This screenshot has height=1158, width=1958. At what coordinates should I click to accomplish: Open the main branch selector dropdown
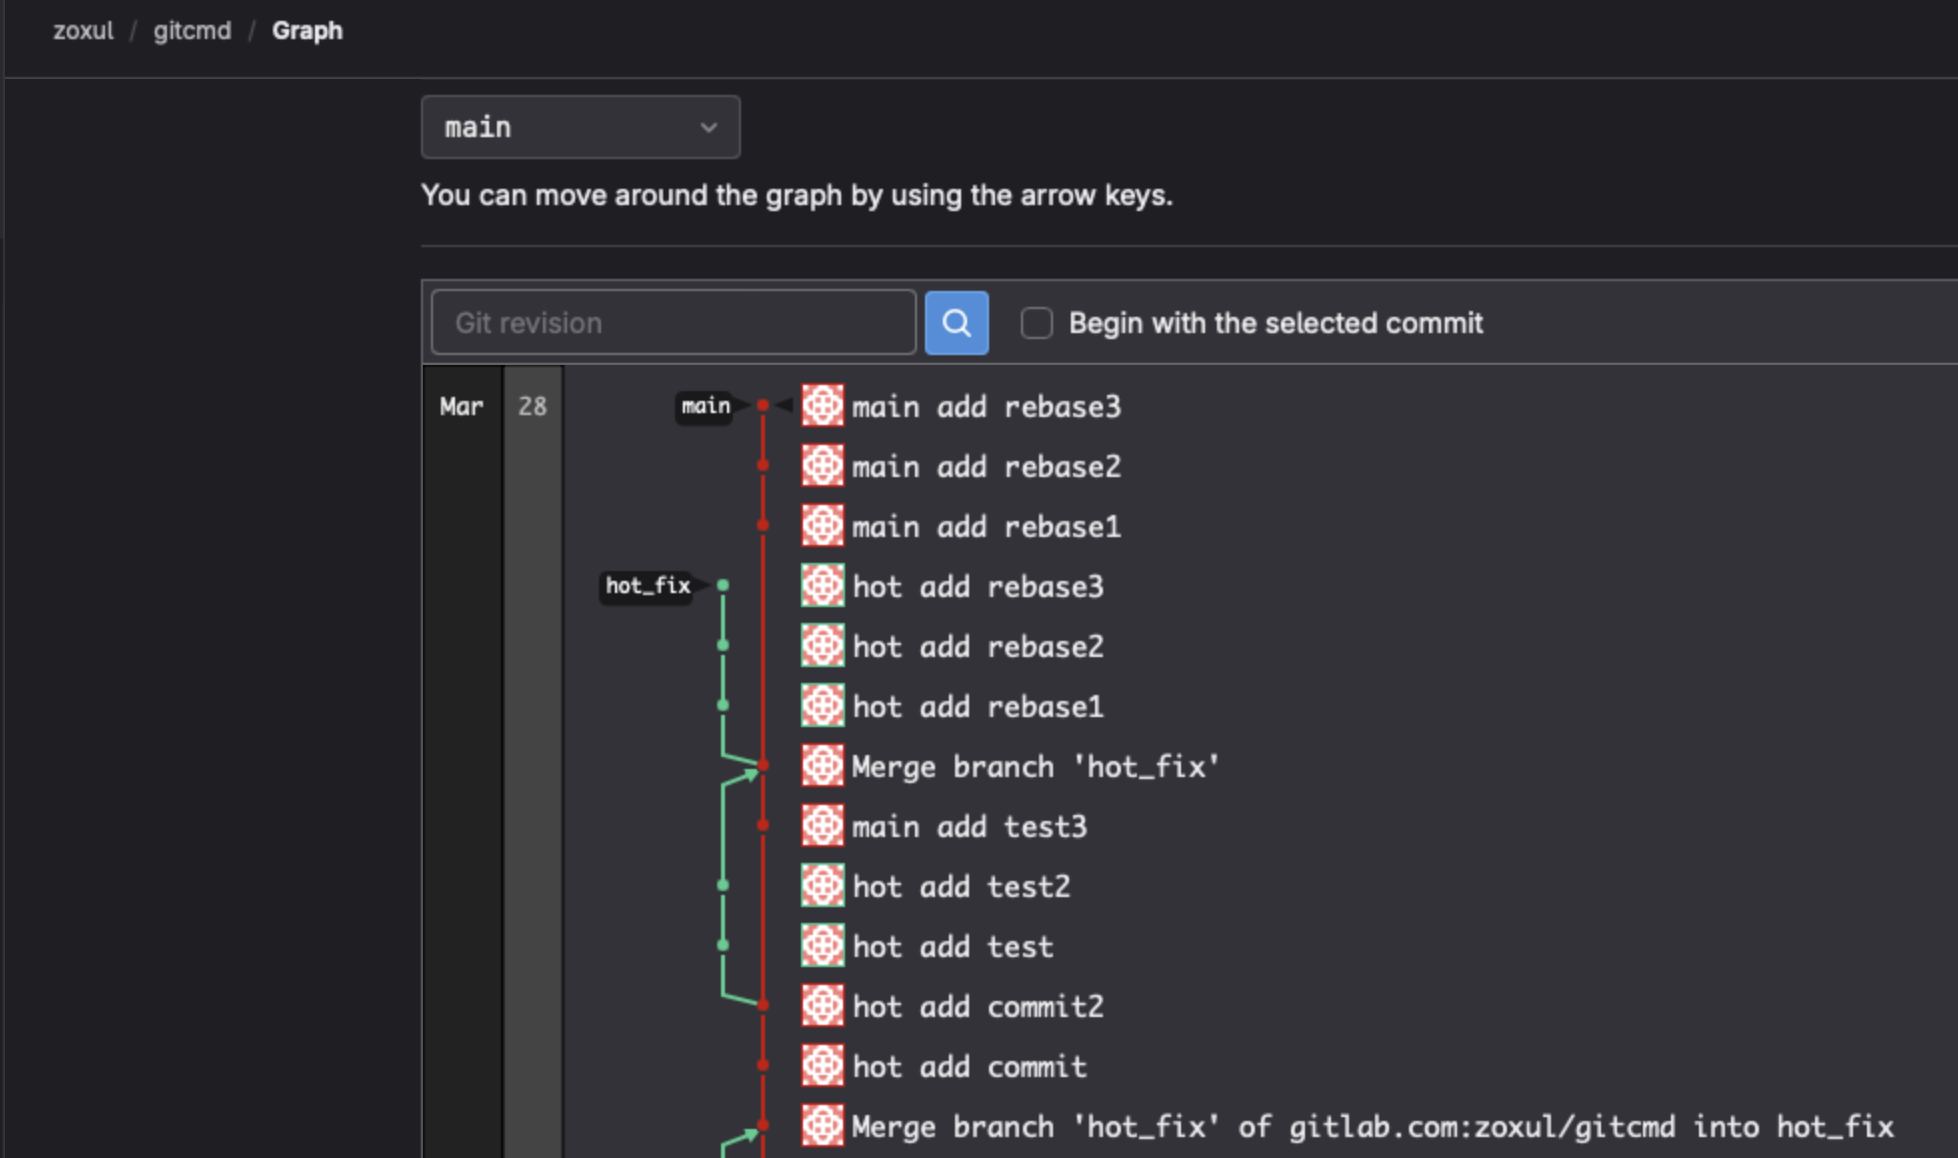coord(580,127)
